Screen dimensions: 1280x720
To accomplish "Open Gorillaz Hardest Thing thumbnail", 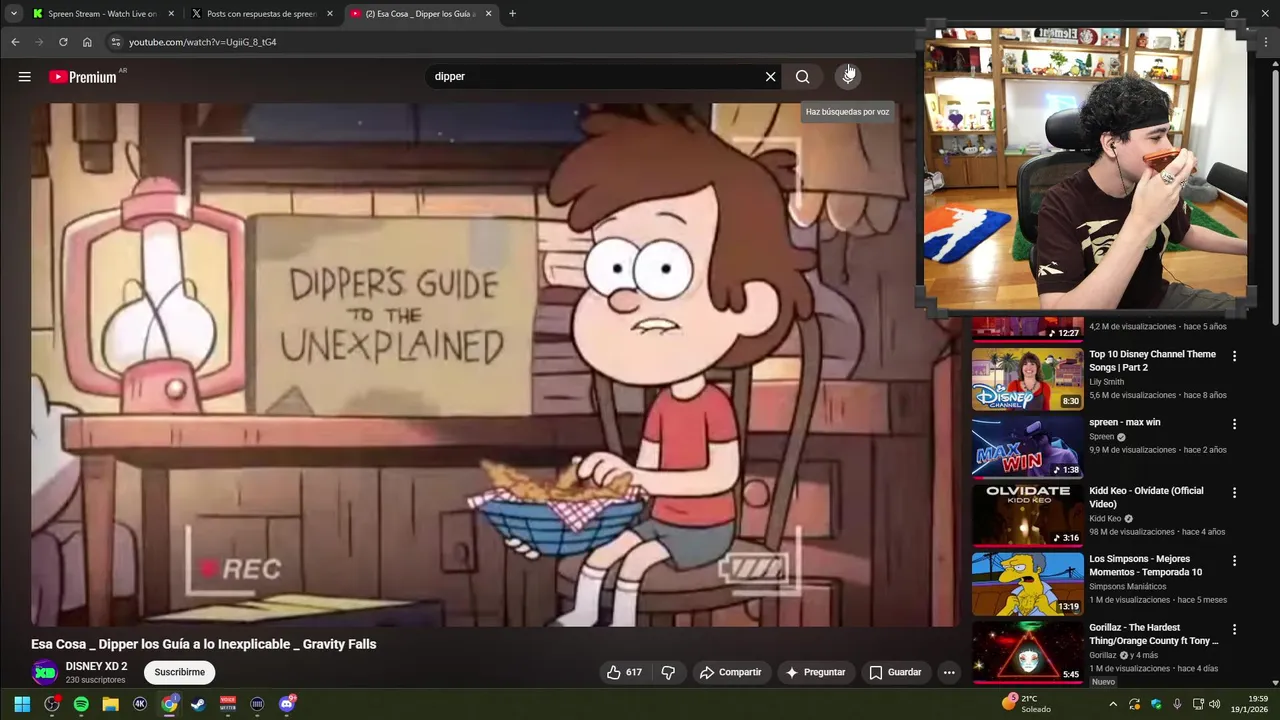I will pyautogui.click(x=1027, y=652).
